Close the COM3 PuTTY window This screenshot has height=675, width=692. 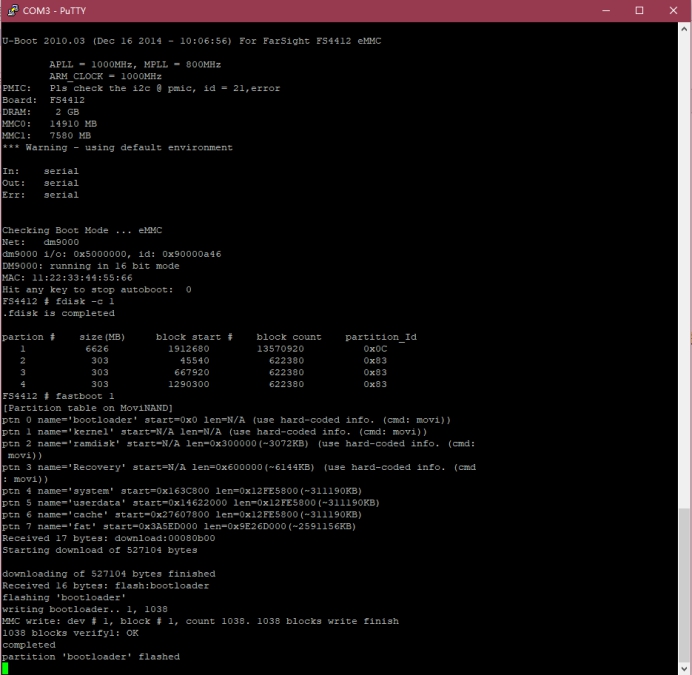pyautogui.click(x=673, y=10)
